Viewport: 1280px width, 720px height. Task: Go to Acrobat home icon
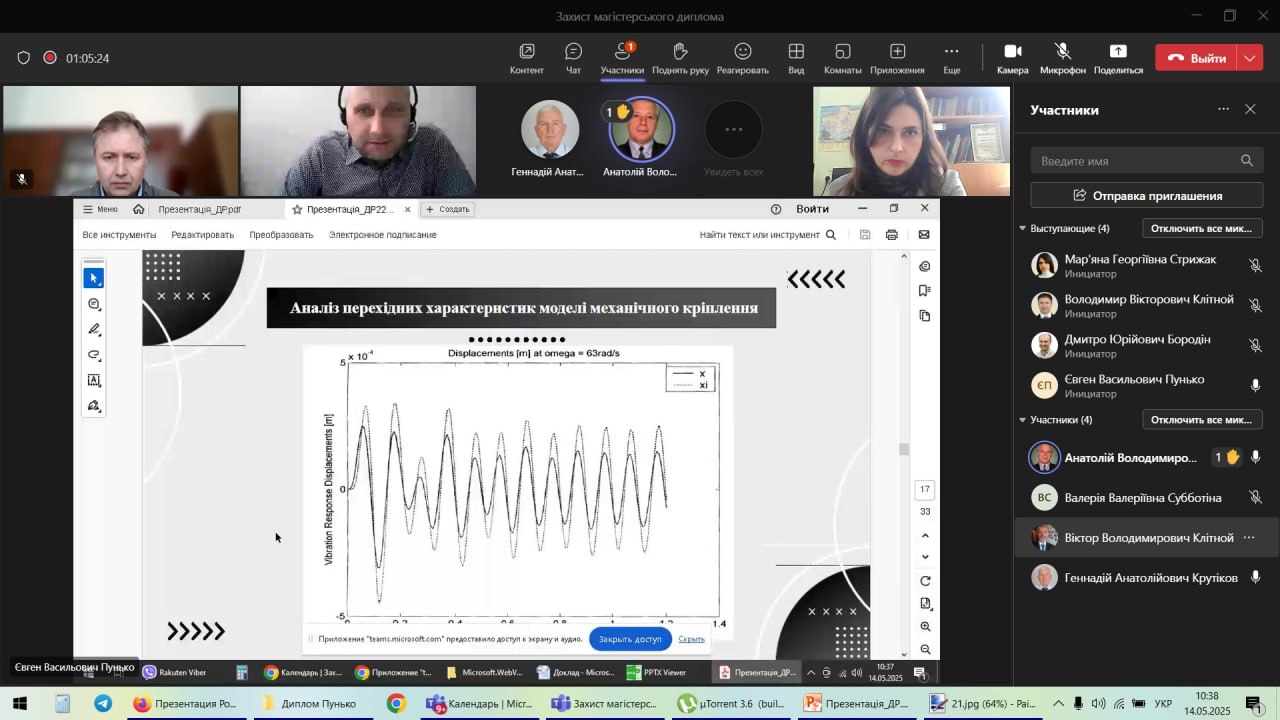click(x=138, y=209)
